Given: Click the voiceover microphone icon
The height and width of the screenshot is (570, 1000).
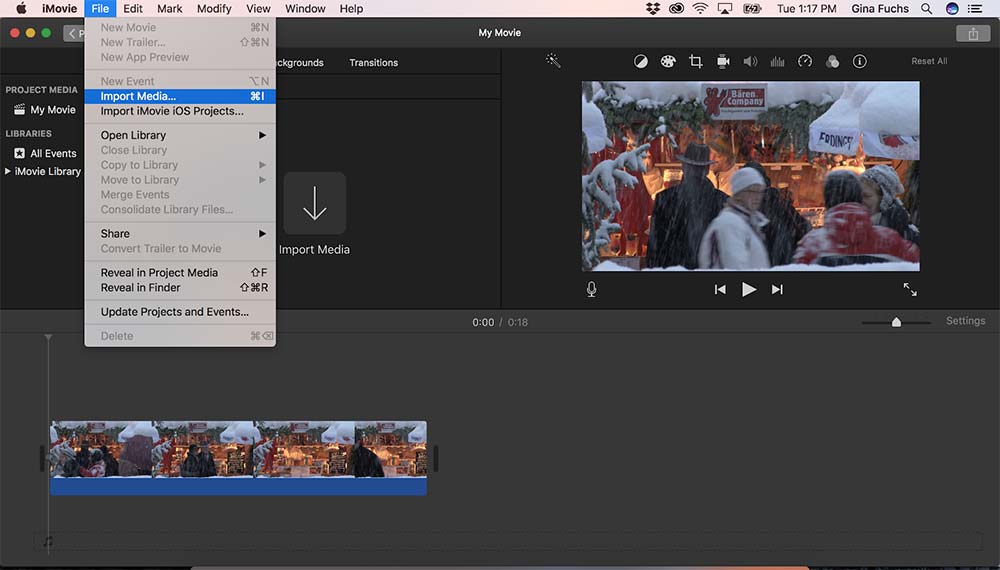Looking at the screenshot, I should click(591, 289).
